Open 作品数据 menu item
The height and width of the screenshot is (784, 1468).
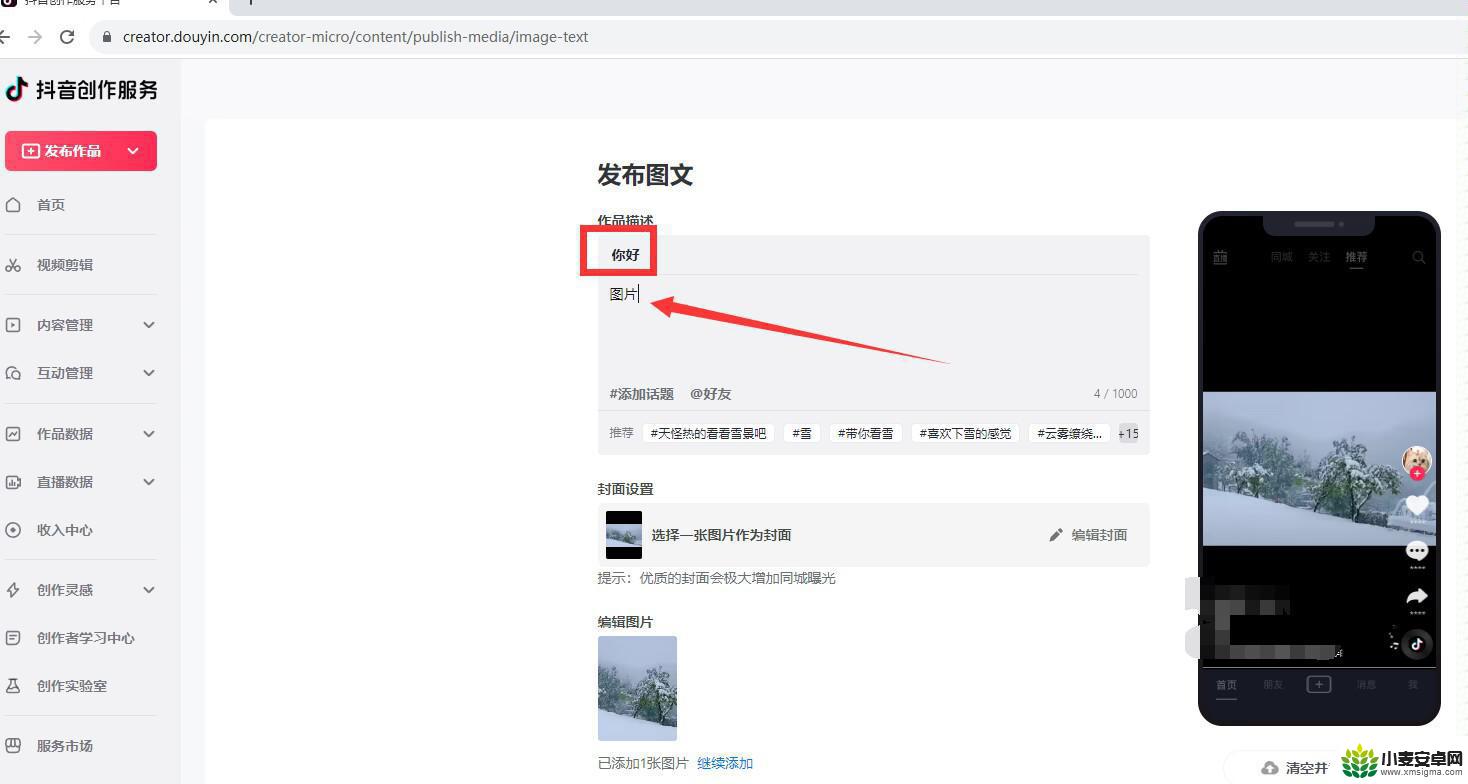(65, 434)
